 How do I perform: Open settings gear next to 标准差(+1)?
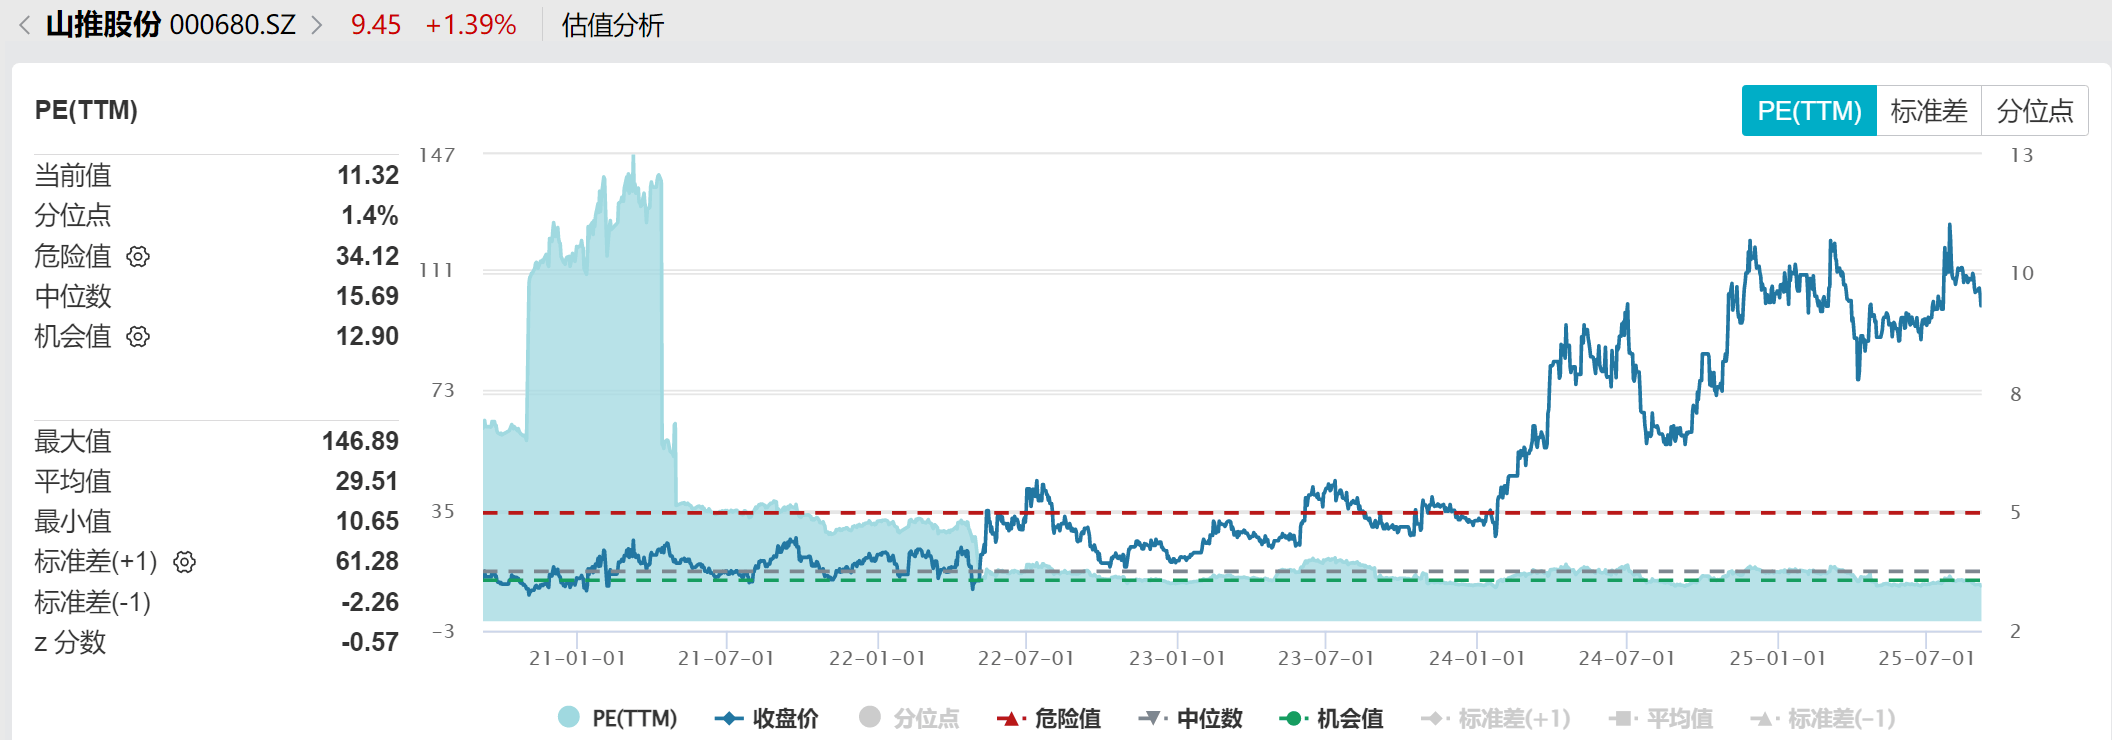[184, 562]
